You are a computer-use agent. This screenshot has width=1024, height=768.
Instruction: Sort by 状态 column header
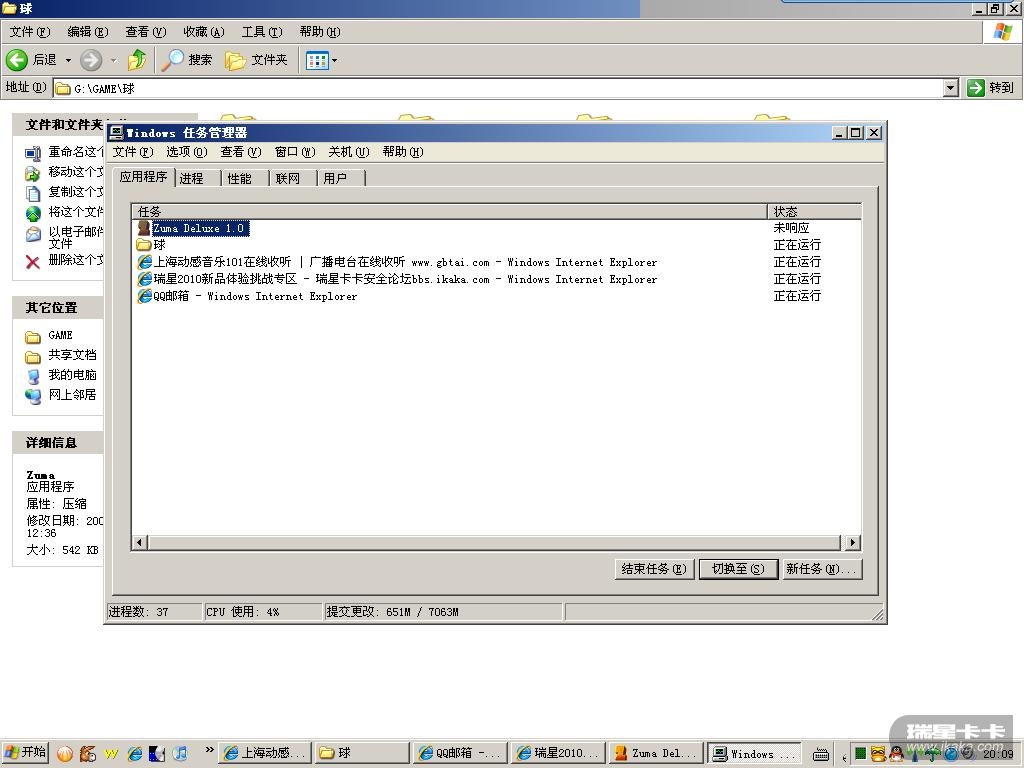pos(814,212)
